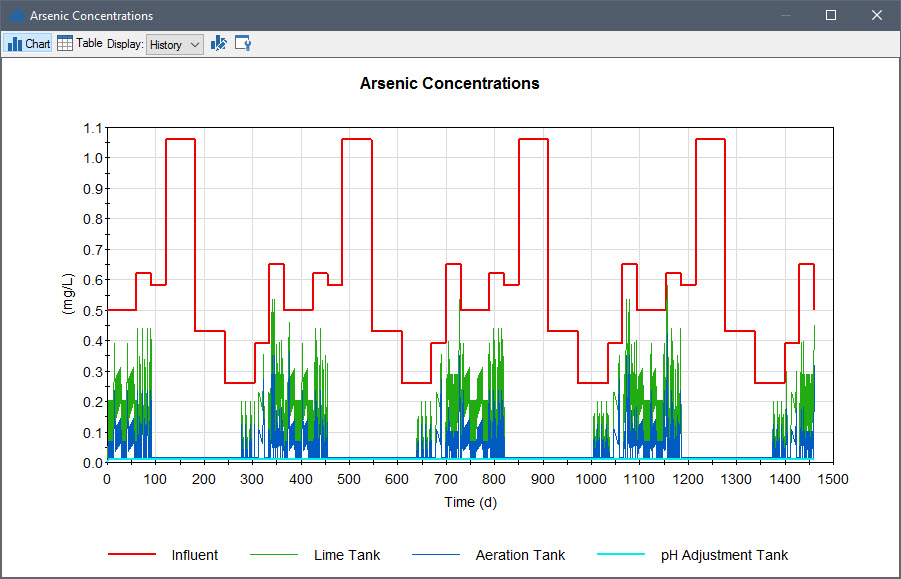Click the Lime Tank legend label
The width and height of the screenshot is (901, 579).
347,555
